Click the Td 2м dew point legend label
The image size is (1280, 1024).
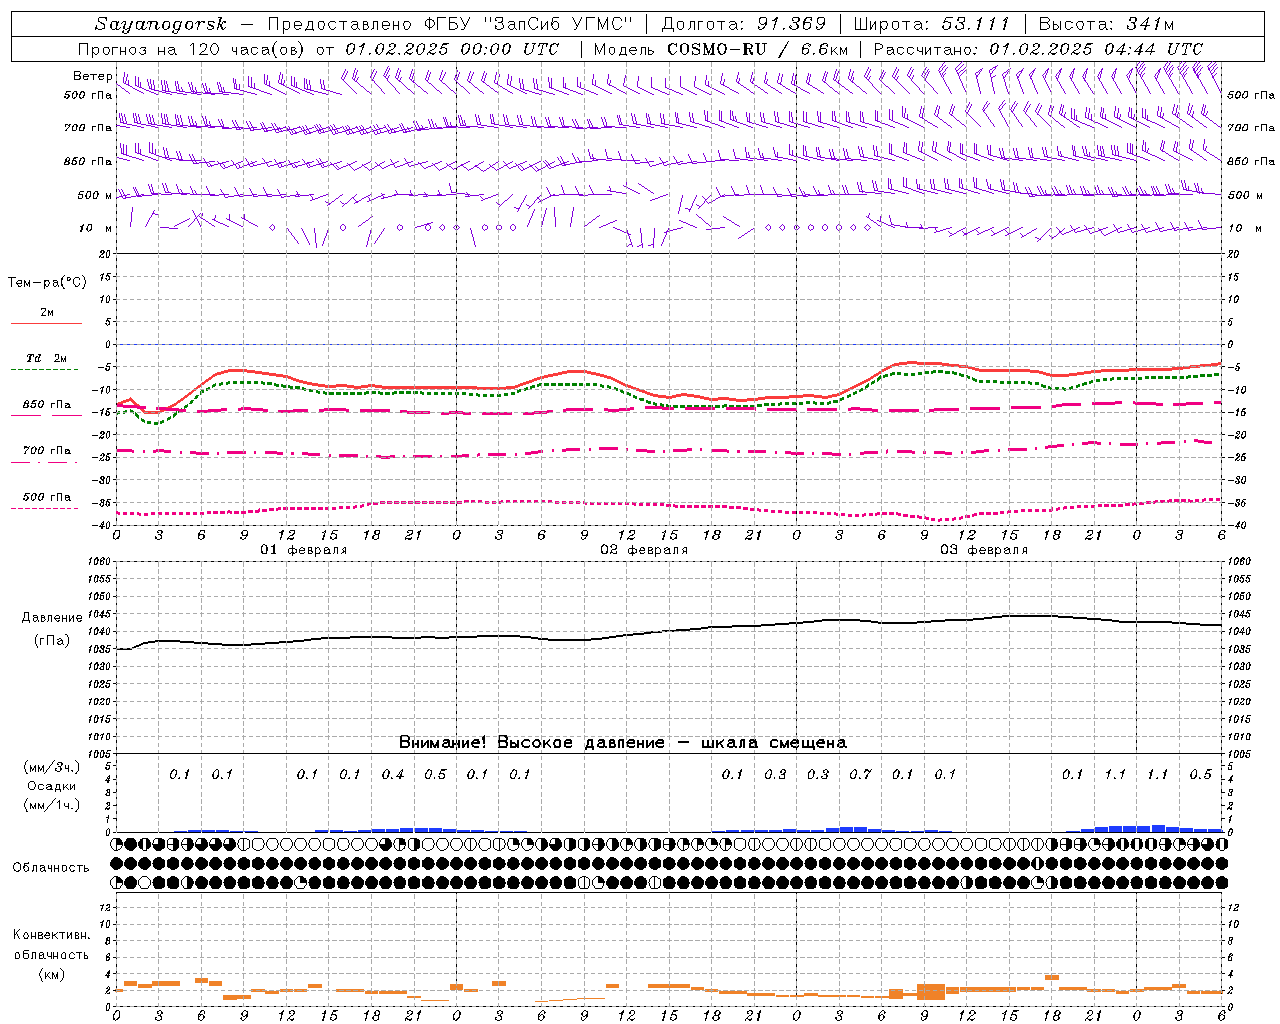click(46, 358)
